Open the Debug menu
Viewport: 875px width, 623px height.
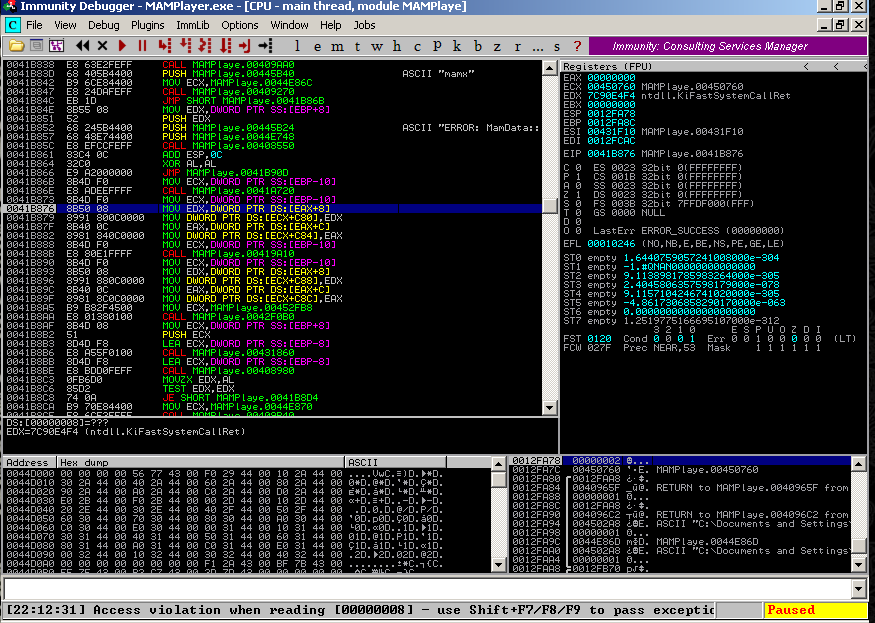click(104, 25)
